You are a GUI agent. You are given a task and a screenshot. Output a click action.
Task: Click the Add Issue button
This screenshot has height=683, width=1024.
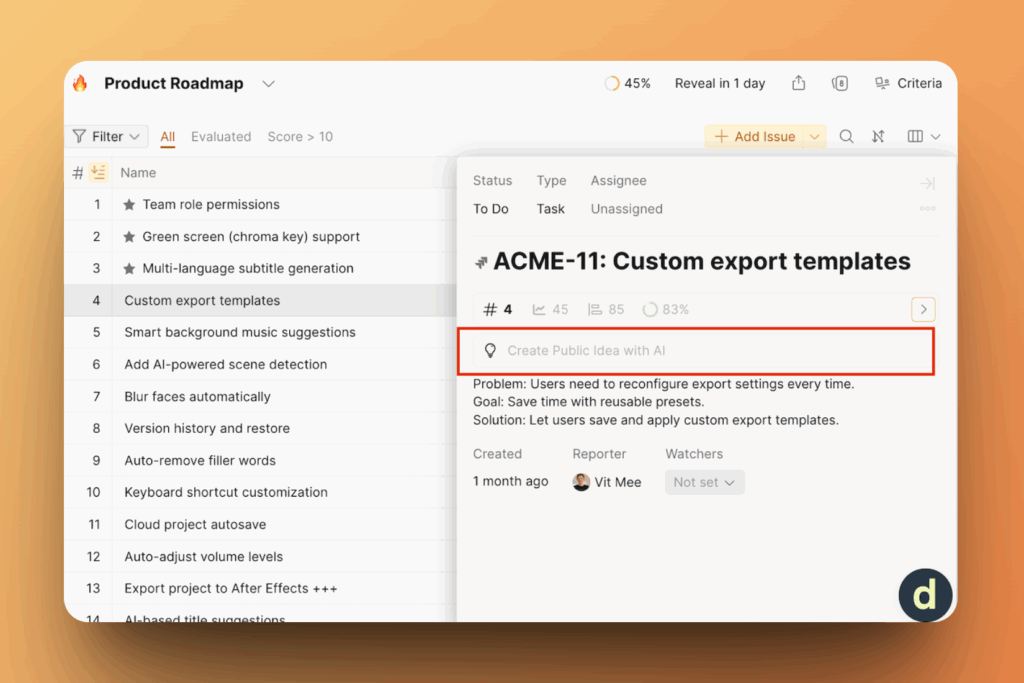pos(756,137)
